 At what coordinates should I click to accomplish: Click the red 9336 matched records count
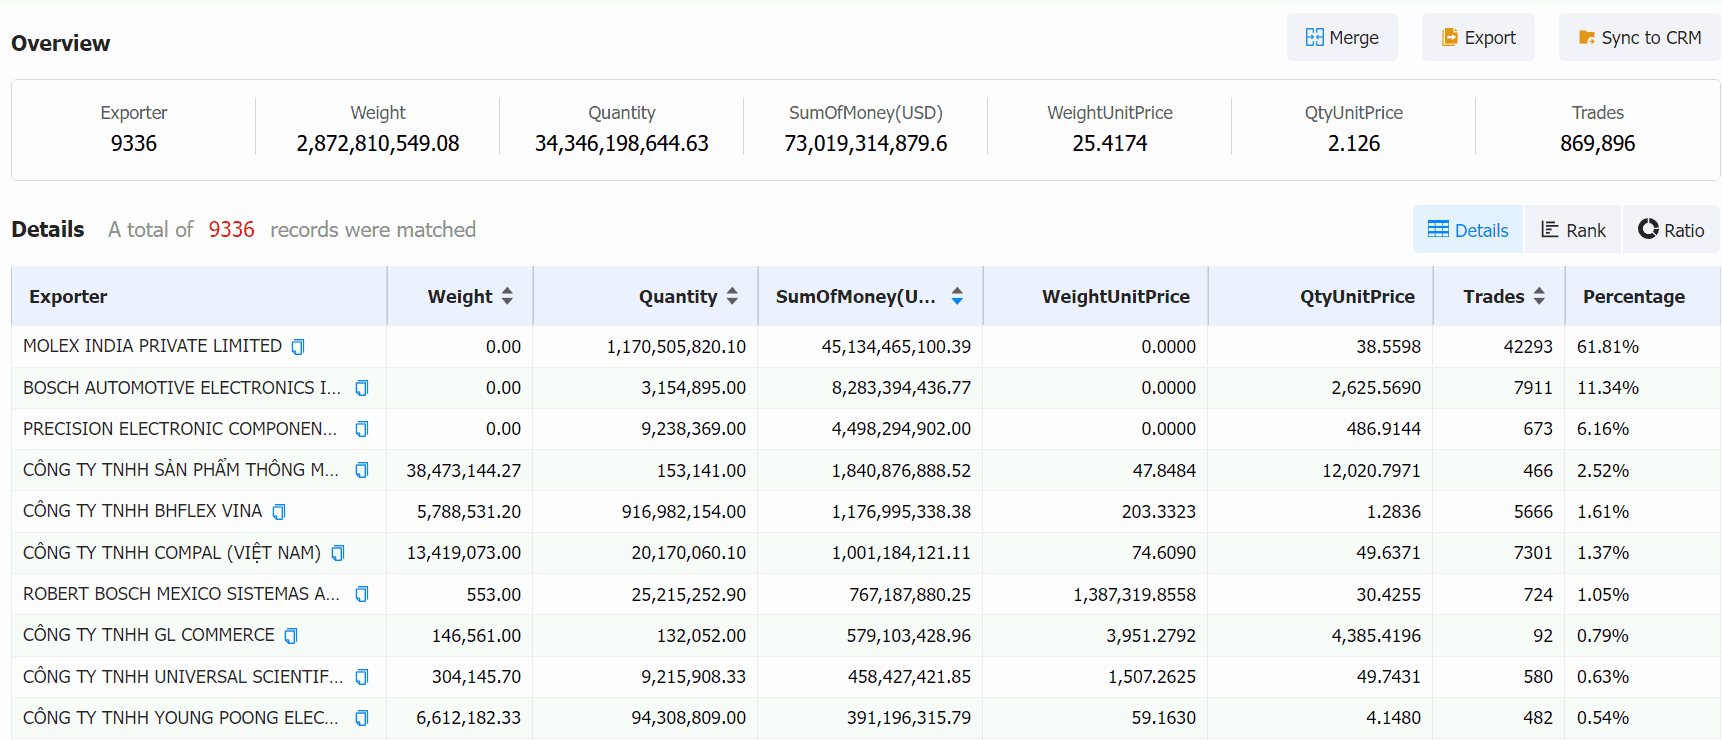point(232,230)
